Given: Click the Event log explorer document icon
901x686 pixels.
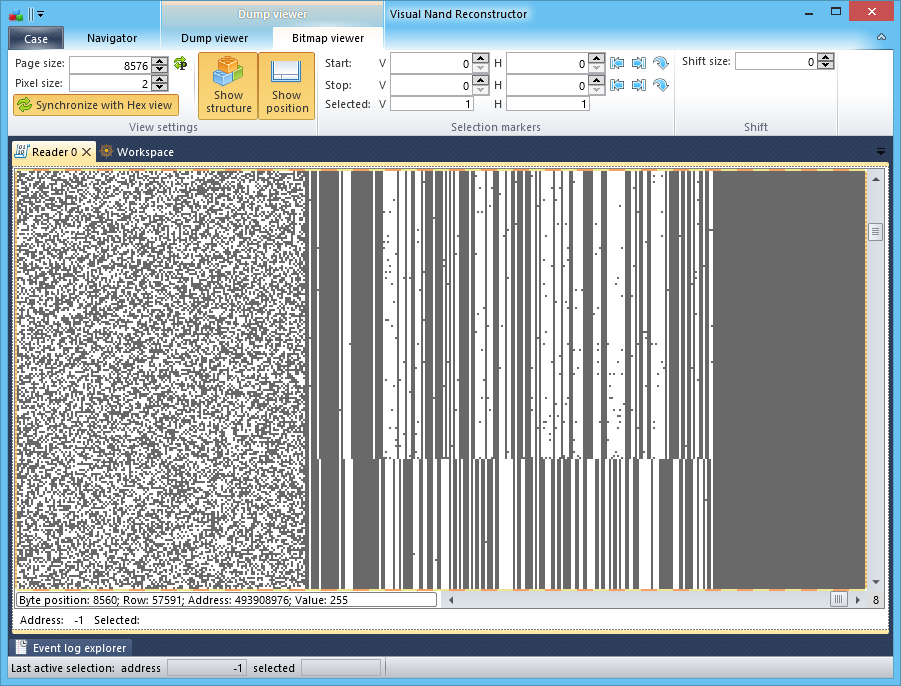Looking at the screenshot, I should pos(21,647).
